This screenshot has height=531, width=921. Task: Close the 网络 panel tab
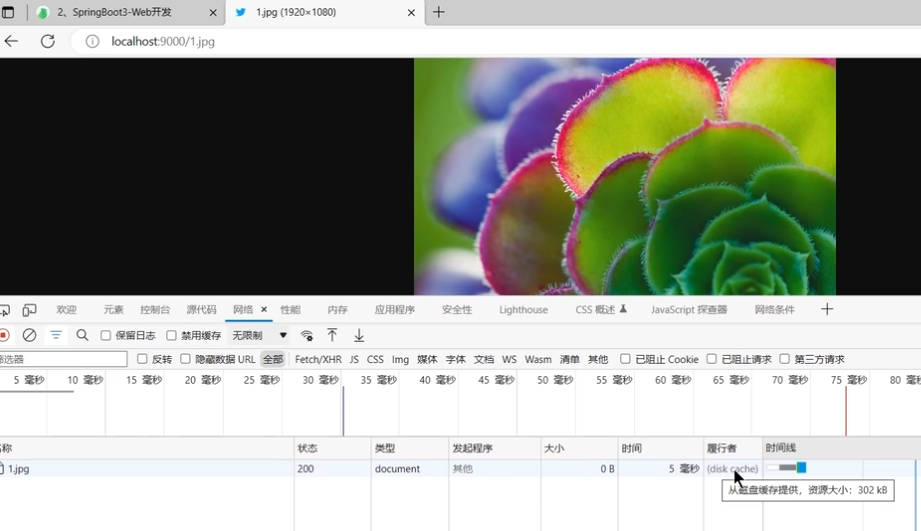coord(264,309)
